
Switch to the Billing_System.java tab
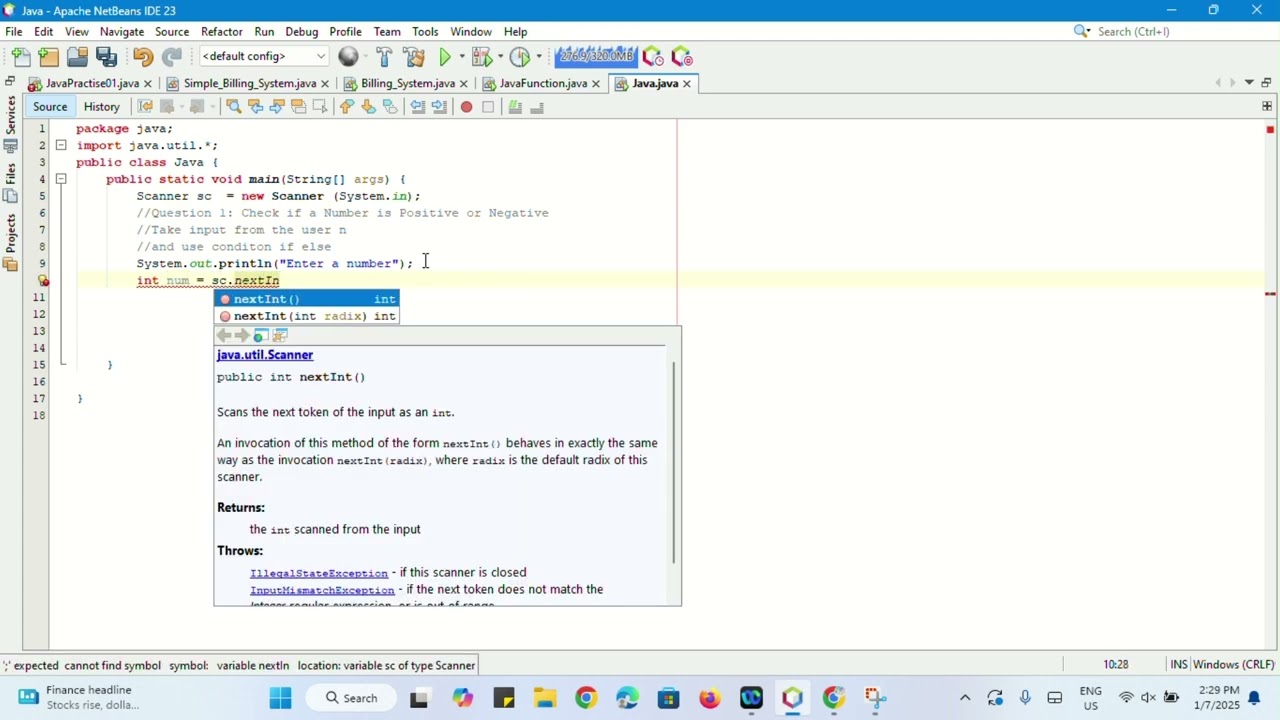point(408,84)
